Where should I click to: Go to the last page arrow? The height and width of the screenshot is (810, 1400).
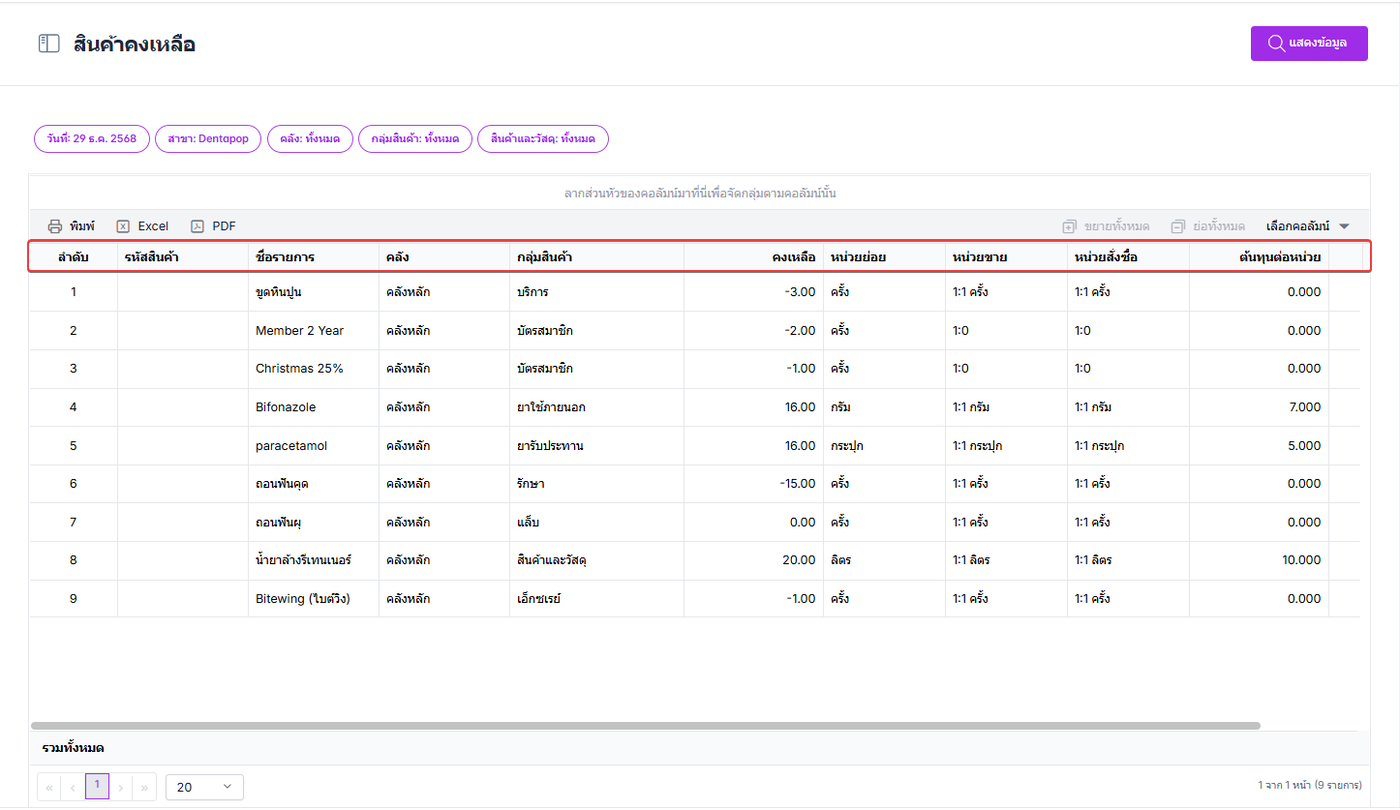(x=145, y=787)
